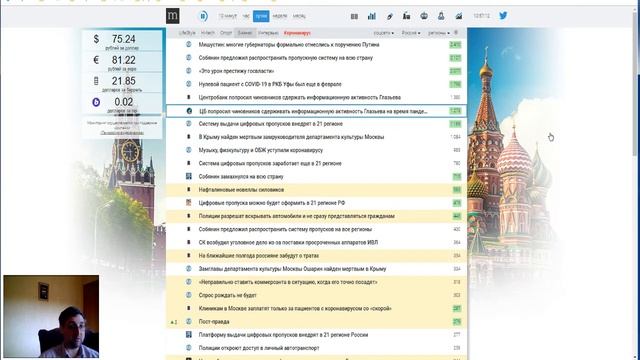Switch time range to 'месяц'
640x360 pixels.
(299, 16)
